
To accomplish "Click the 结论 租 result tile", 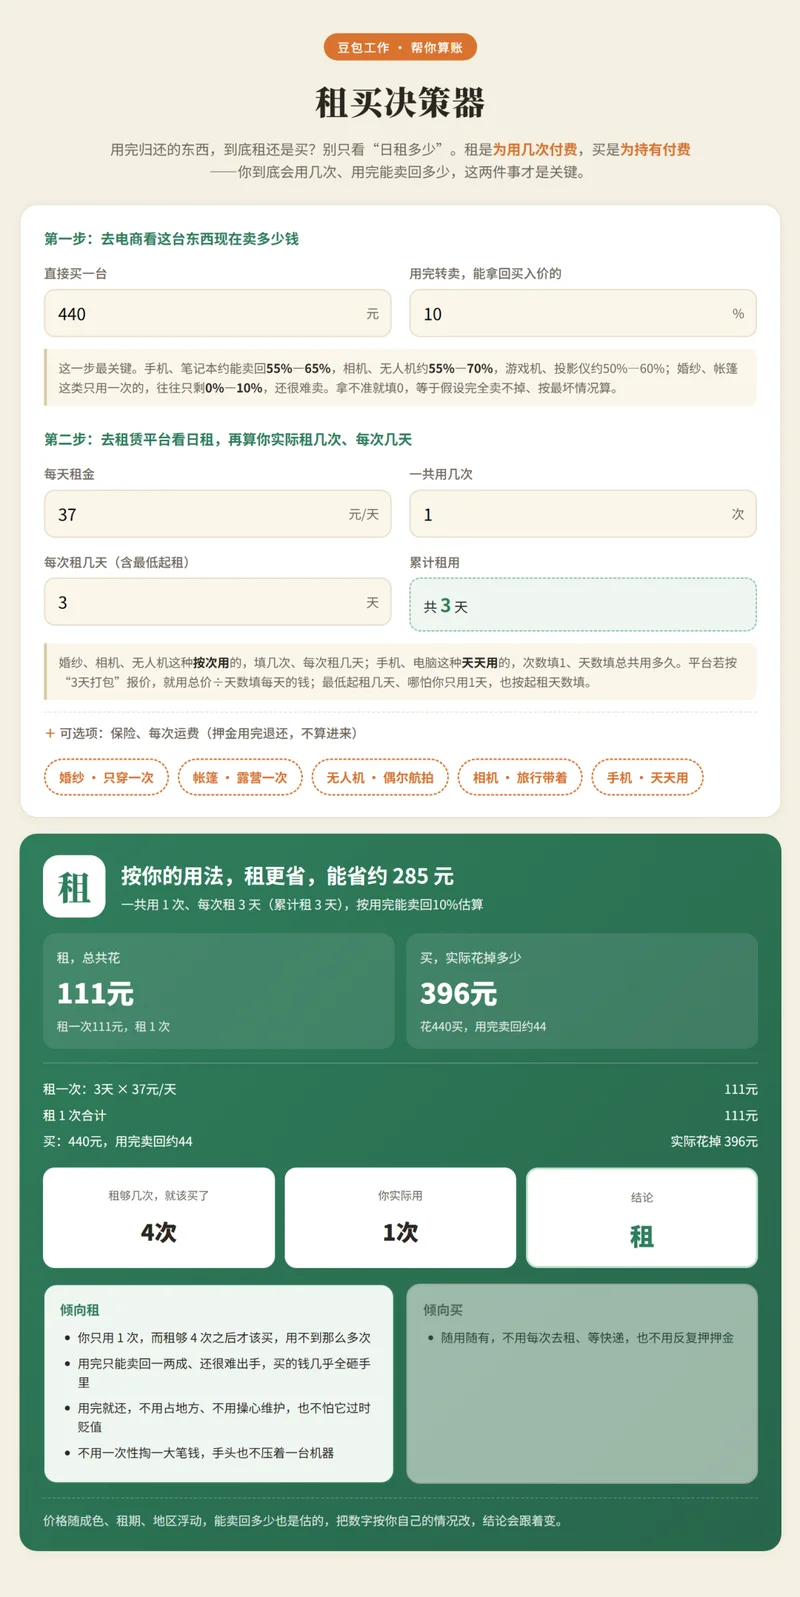I will pos(642,1217).
